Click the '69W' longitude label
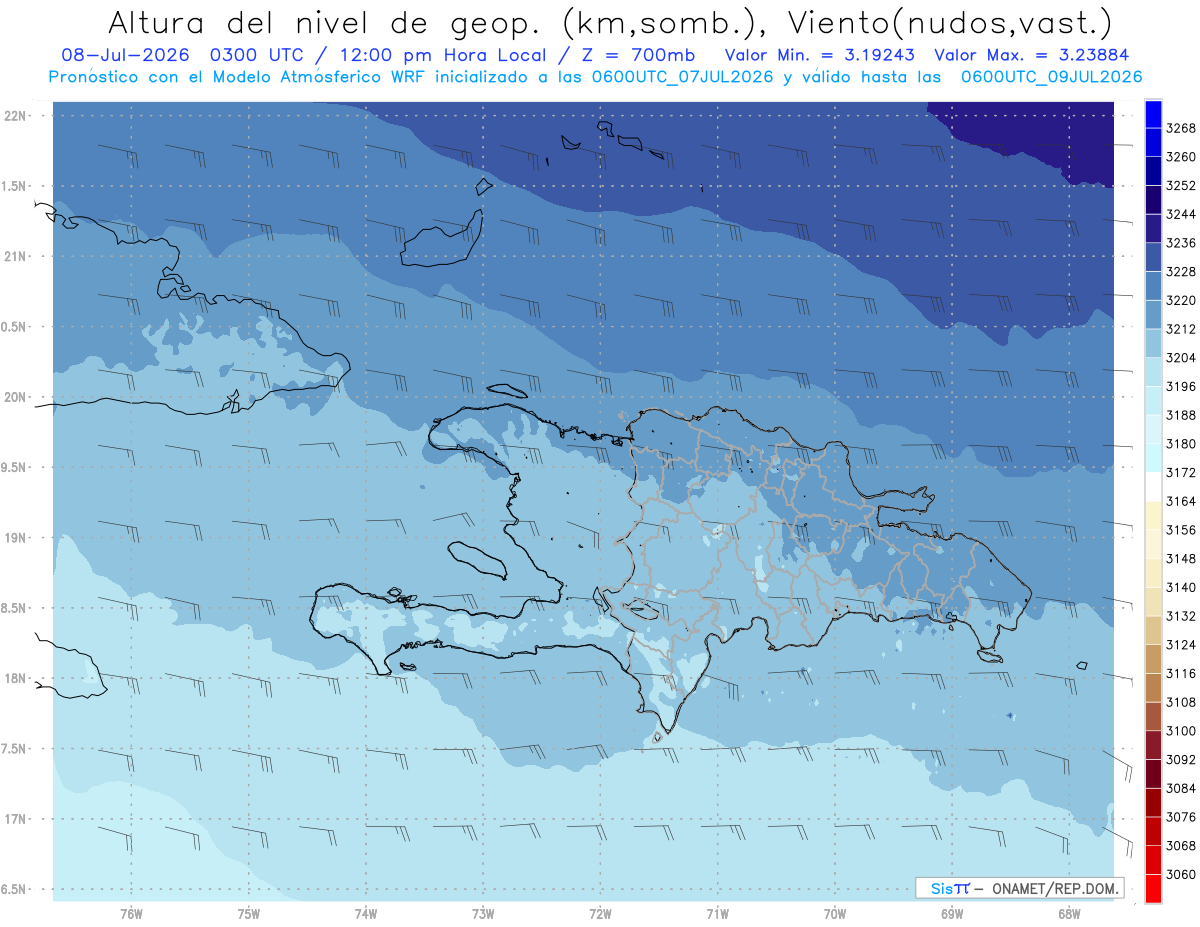The height and width of the screenshot is (927, 1200). tap(952, 914)
